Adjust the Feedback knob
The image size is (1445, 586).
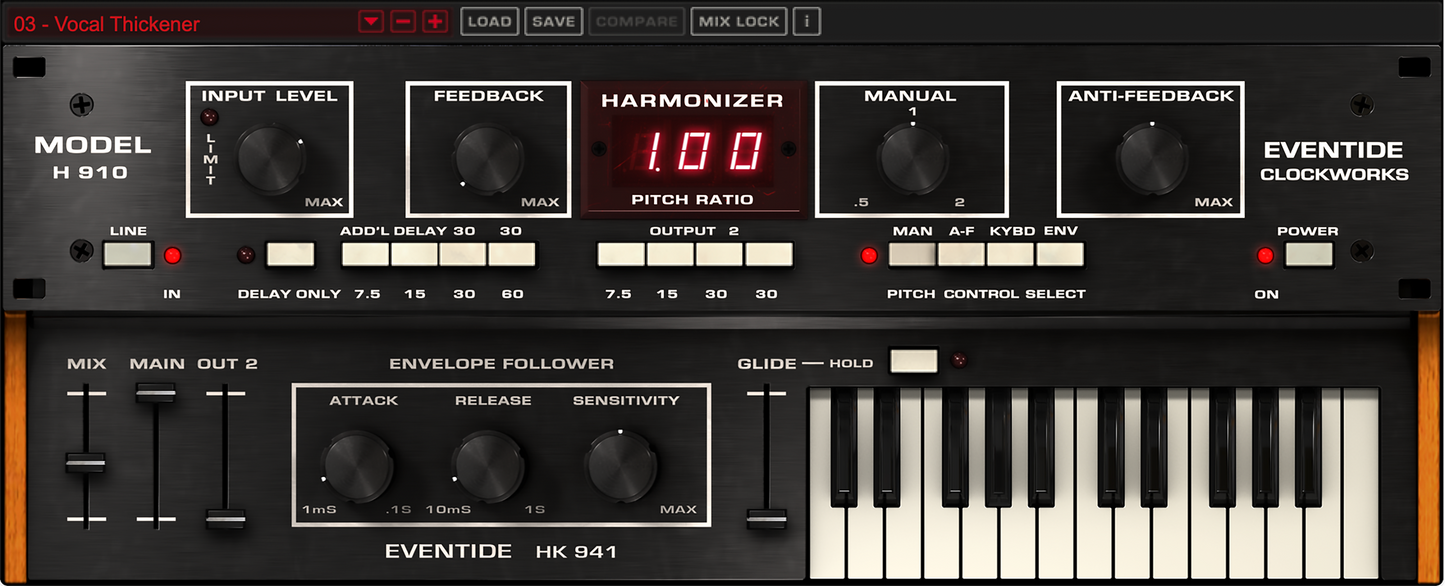pyautogui.click(x=487, y=157)
